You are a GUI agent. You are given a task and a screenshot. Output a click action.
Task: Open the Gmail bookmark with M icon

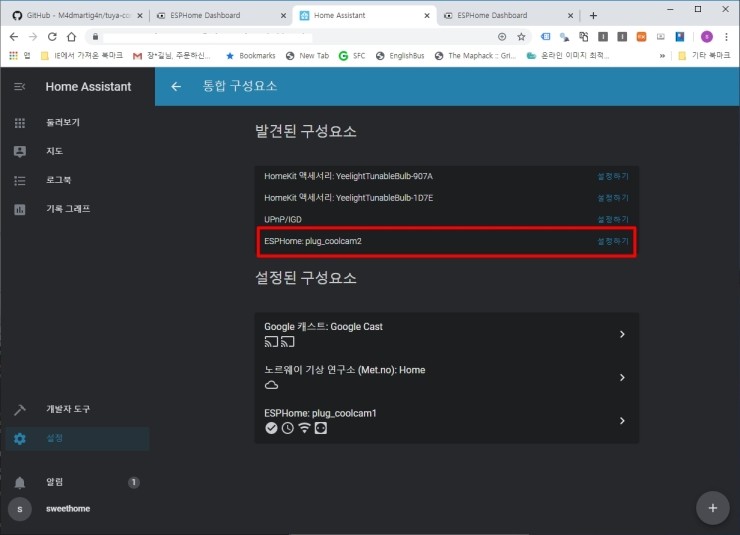172,56
